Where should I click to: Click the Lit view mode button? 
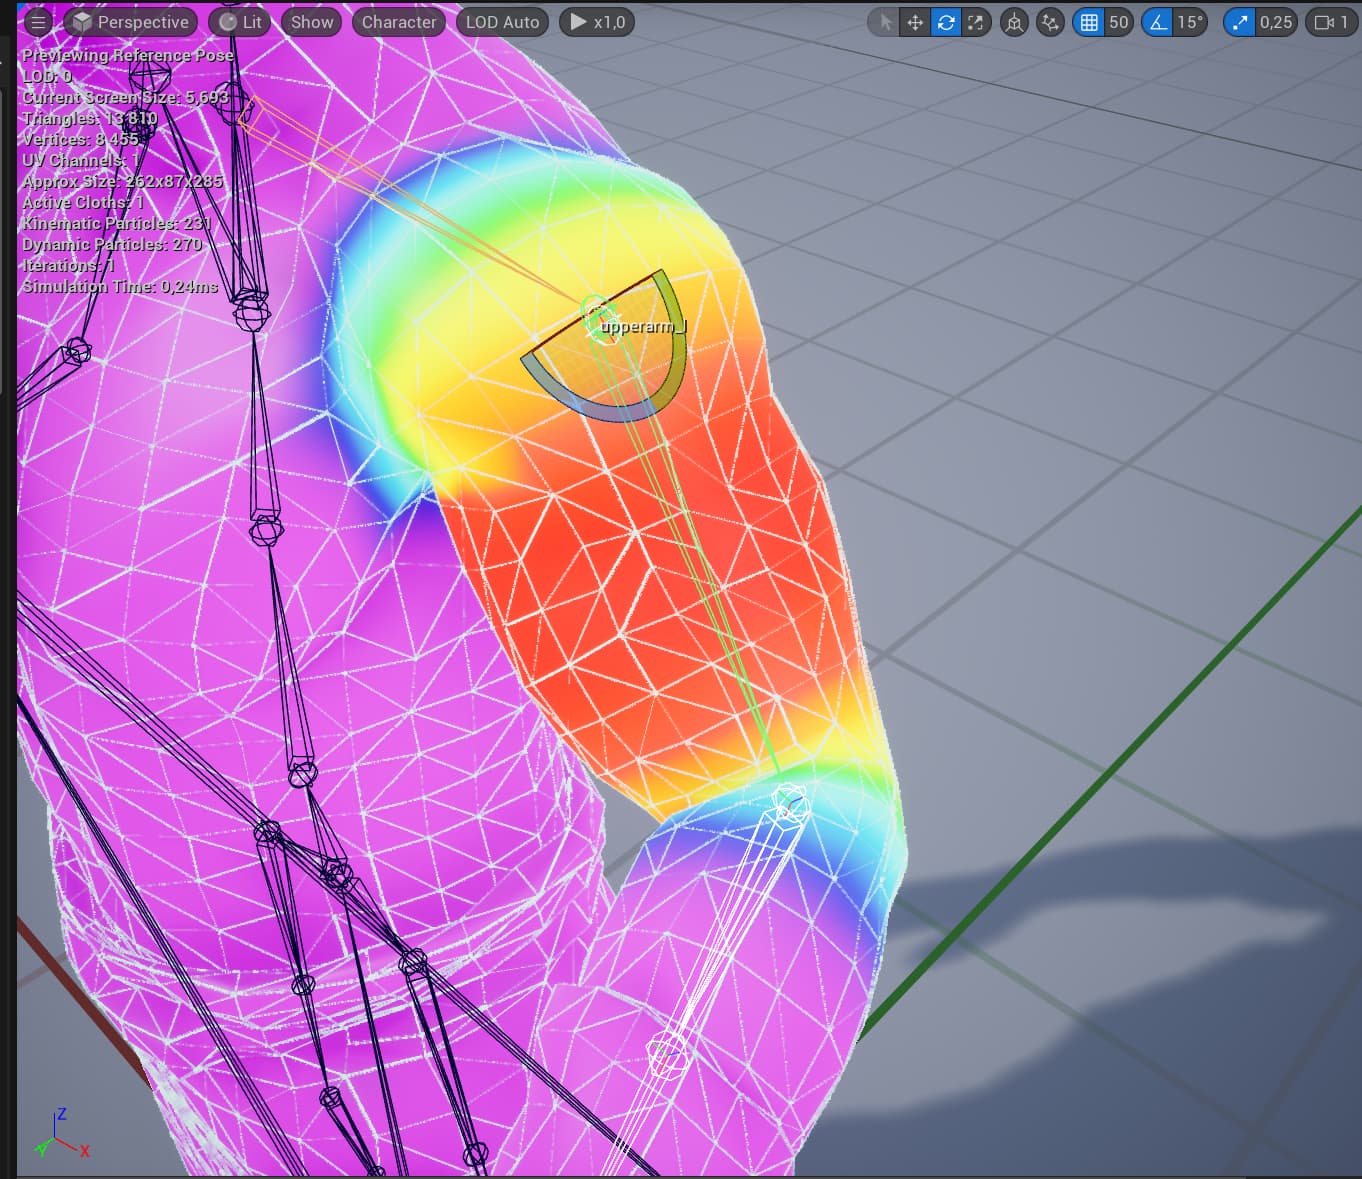pyautogui.click(x=240, y=22)
